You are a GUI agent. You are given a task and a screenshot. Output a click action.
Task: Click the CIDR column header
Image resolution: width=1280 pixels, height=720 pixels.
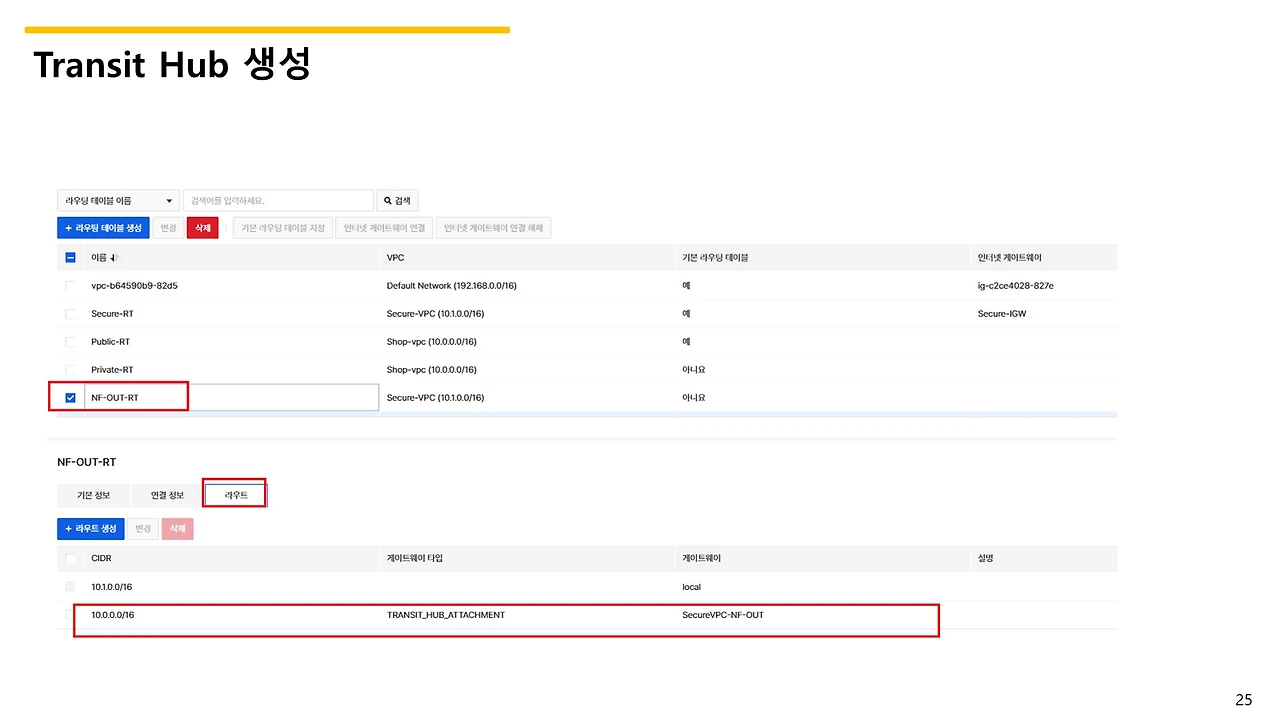(101, 558)
